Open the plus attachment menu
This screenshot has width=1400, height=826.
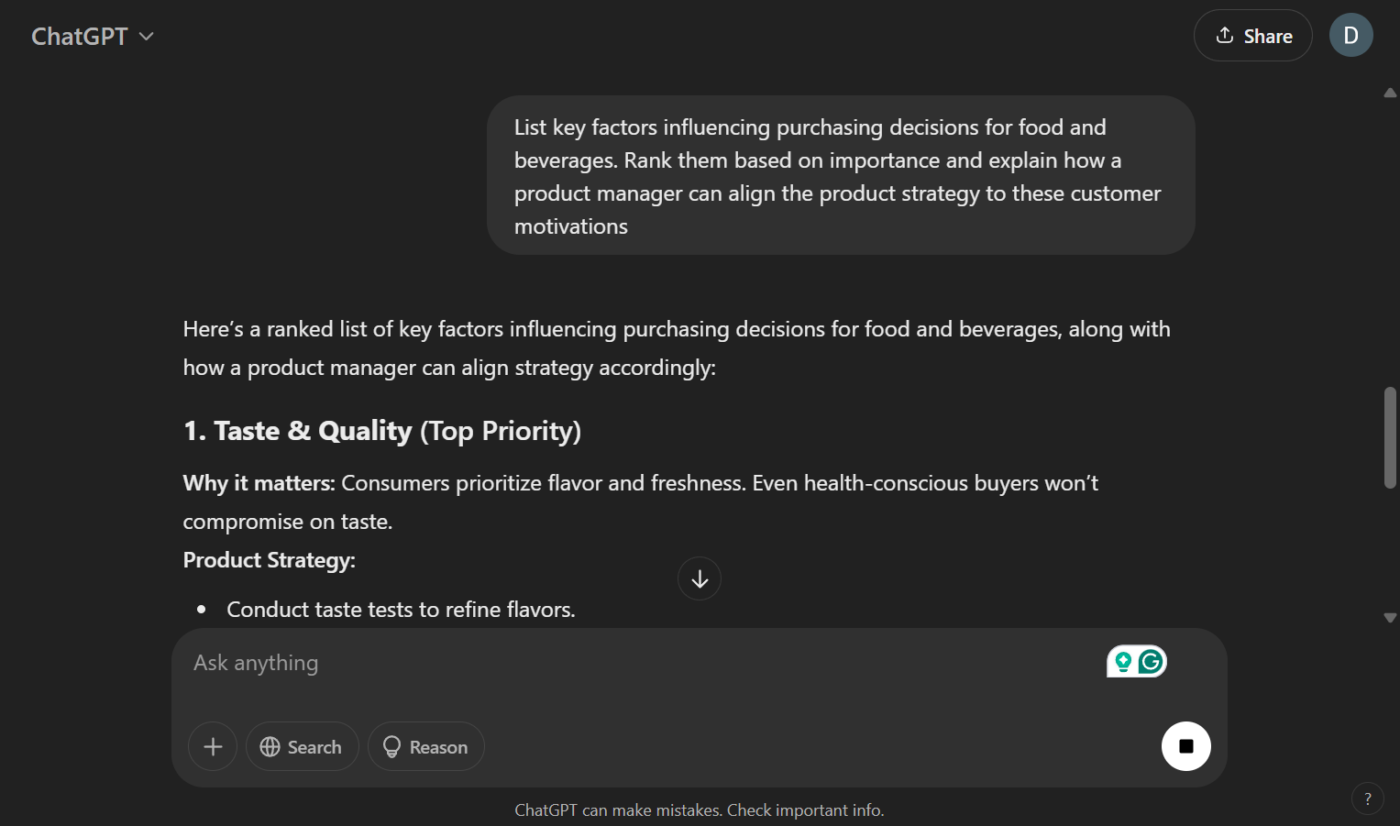[213, 747]
